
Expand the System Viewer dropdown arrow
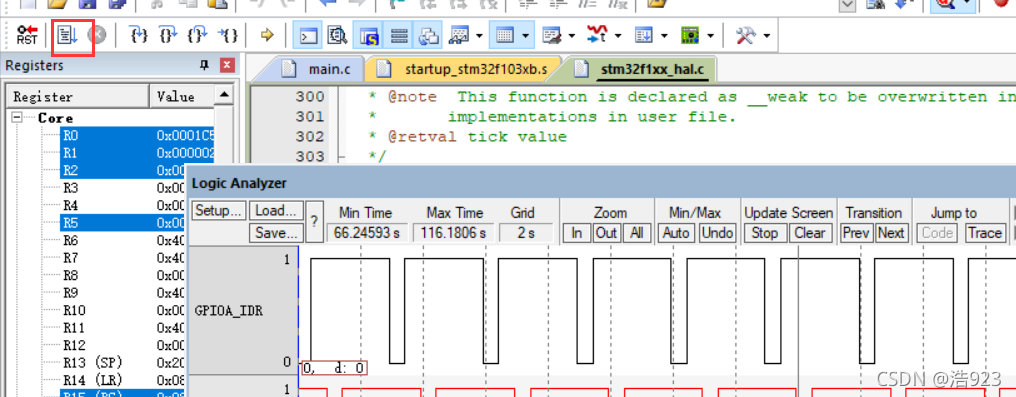(x=710, y=36)
